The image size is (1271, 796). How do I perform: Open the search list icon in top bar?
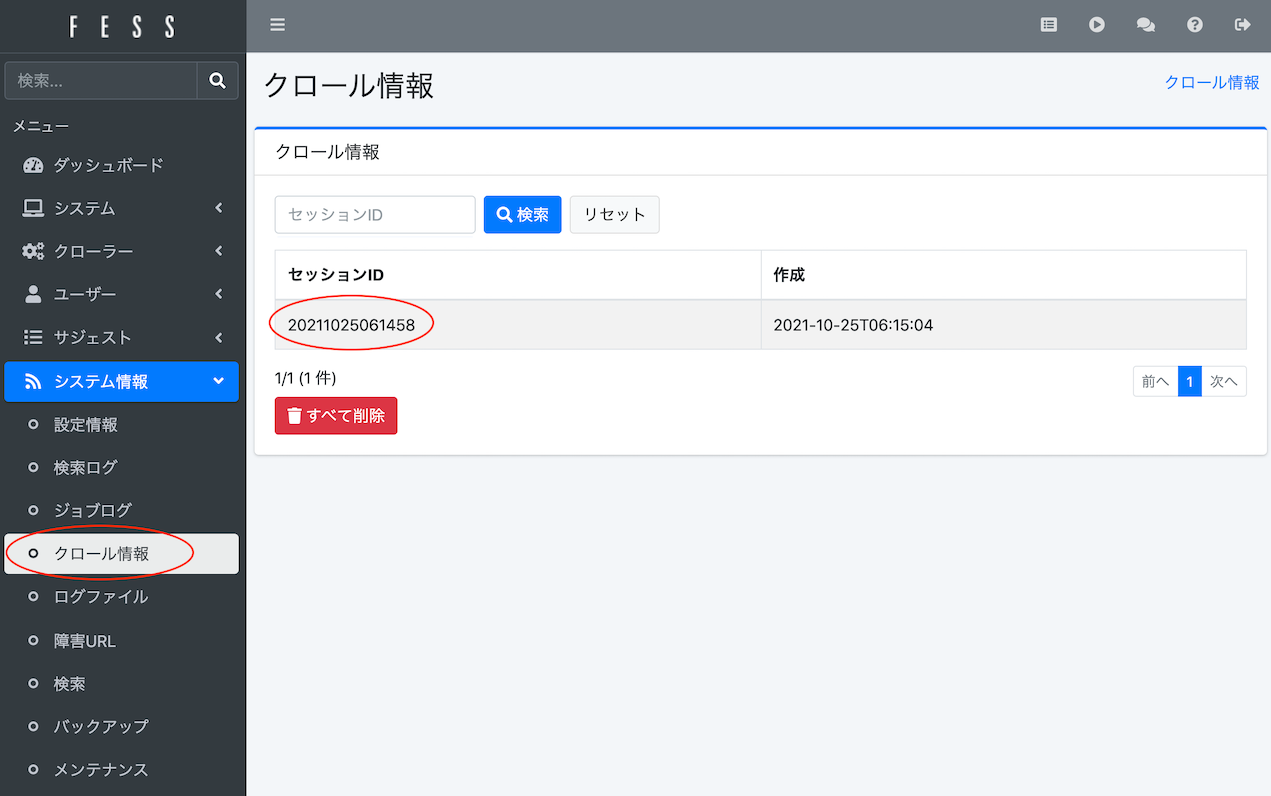pos(1048,25)
